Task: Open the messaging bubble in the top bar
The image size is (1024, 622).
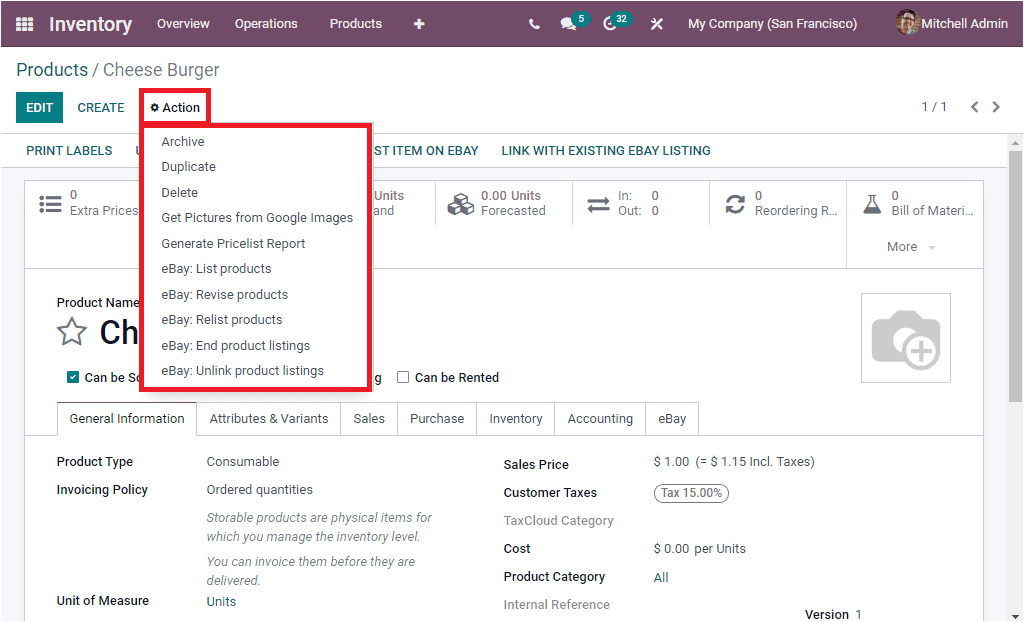Action: click(568, 23)
